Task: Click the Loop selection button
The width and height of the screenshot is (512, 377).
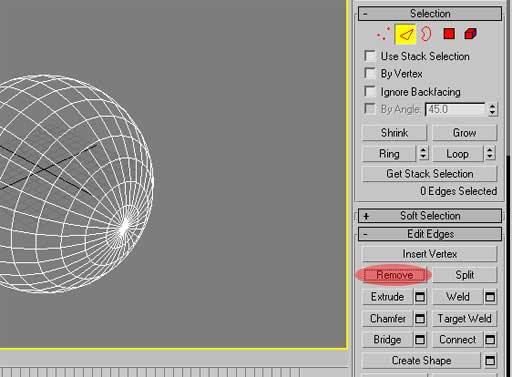Action: [457, 154]
